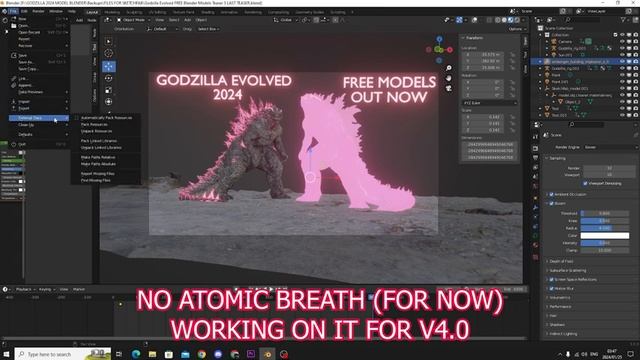Toggle Viewport Denoising checkbox

pos(586,183)
